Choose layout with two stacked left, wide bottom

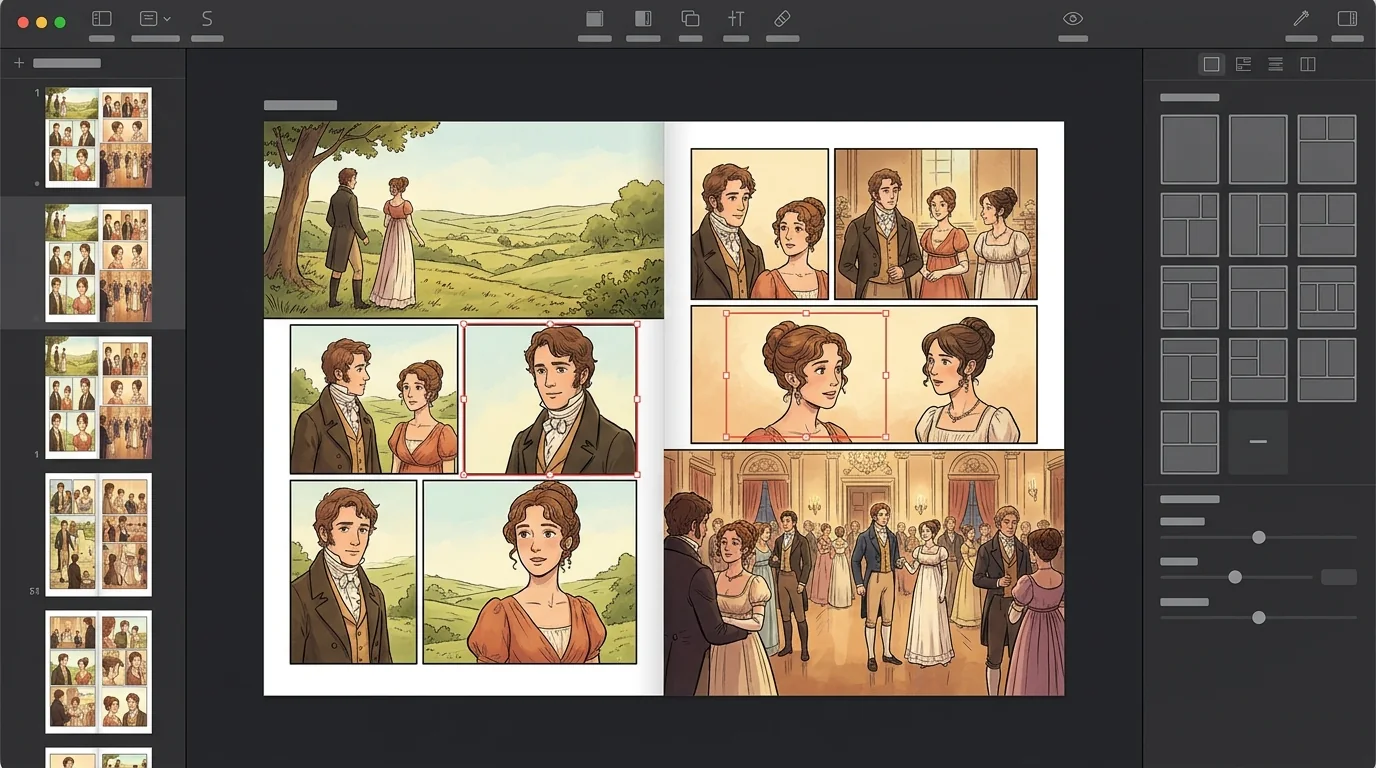[x=1258, y=370]
